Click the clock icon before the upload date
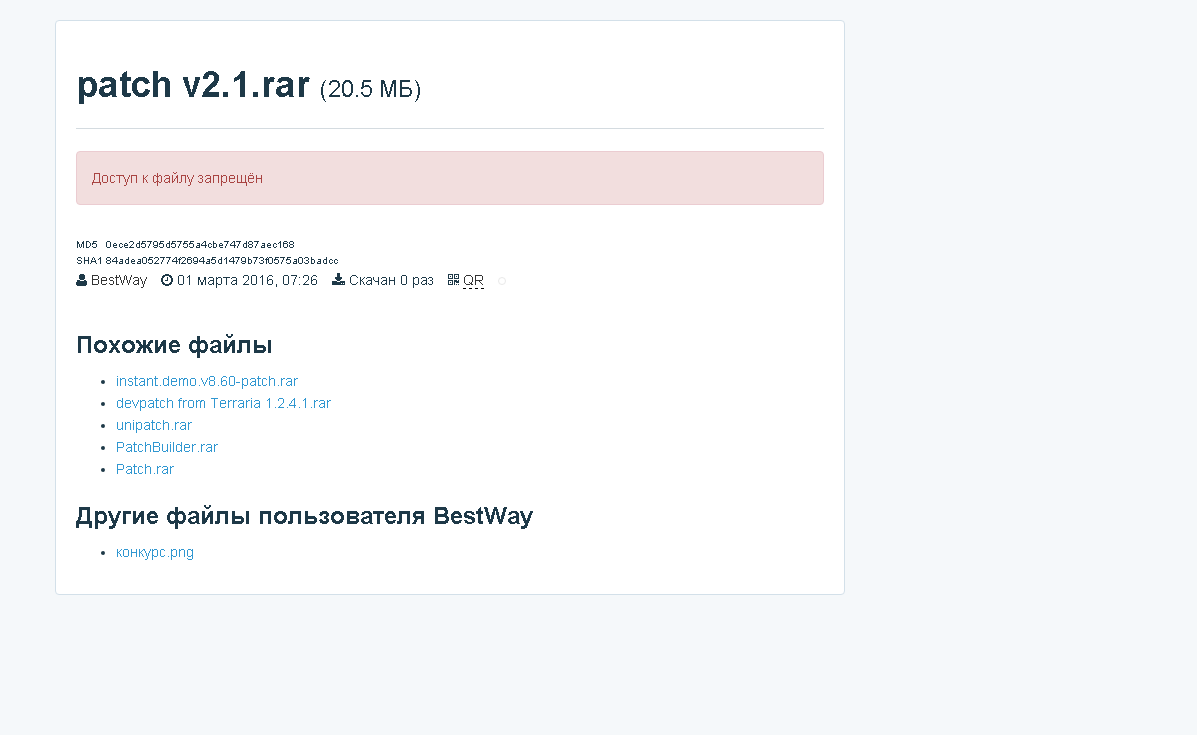1197x735 pixels. tap(167, 281)
